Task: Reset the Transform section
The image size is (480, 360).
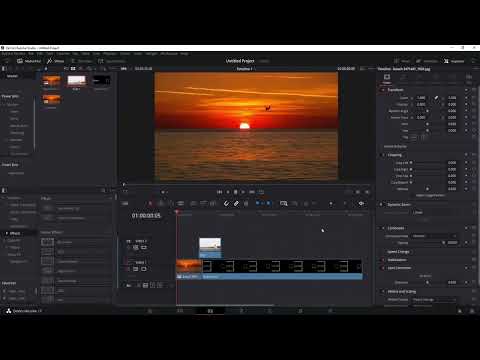Action: (x=474, y=90)
